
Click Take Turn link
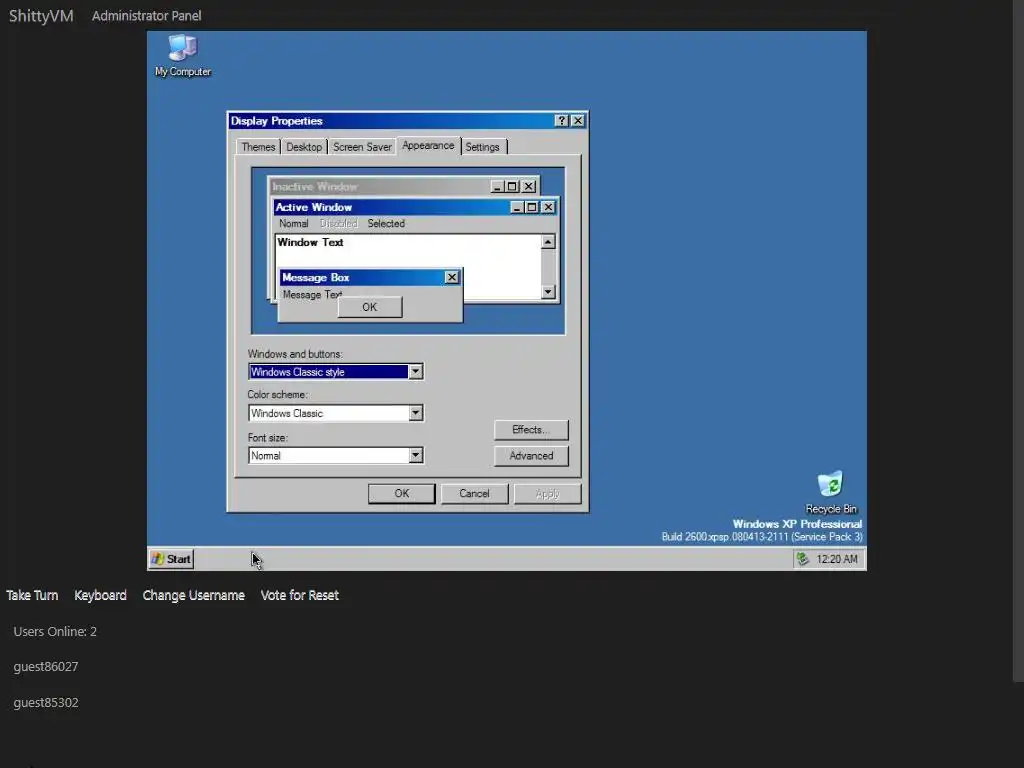click(x=32, y=595)
